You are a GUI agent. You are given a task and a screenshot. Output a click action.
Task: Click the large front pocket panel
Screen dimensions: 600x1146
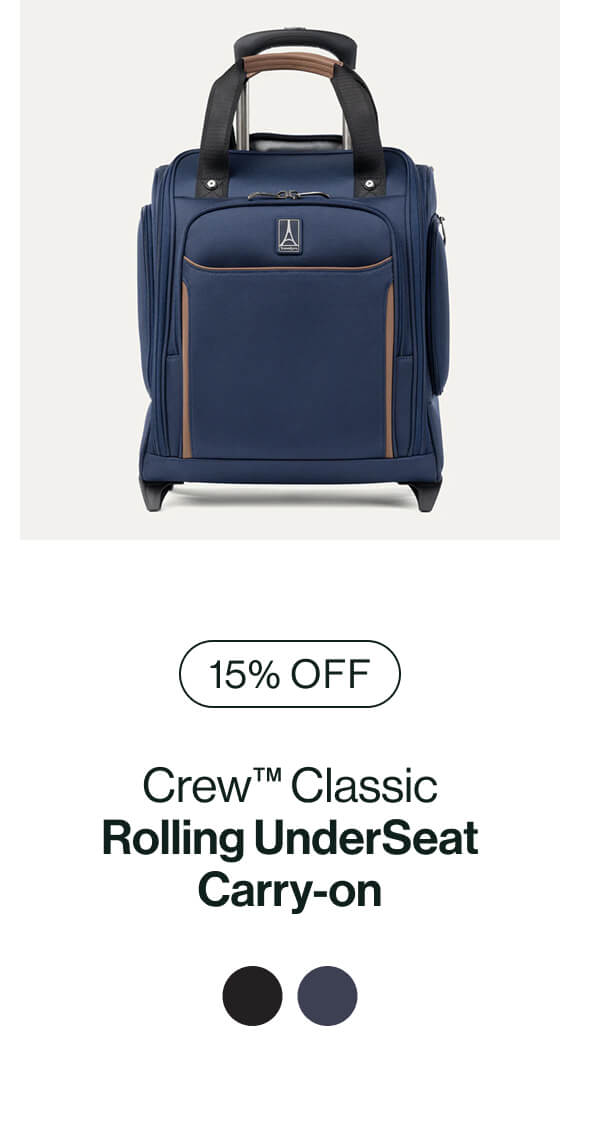pos(288,358)
